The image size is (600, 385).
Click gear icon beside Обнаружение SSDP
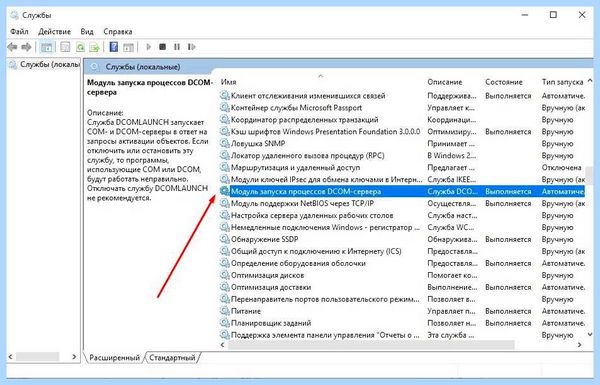(225, 239)
